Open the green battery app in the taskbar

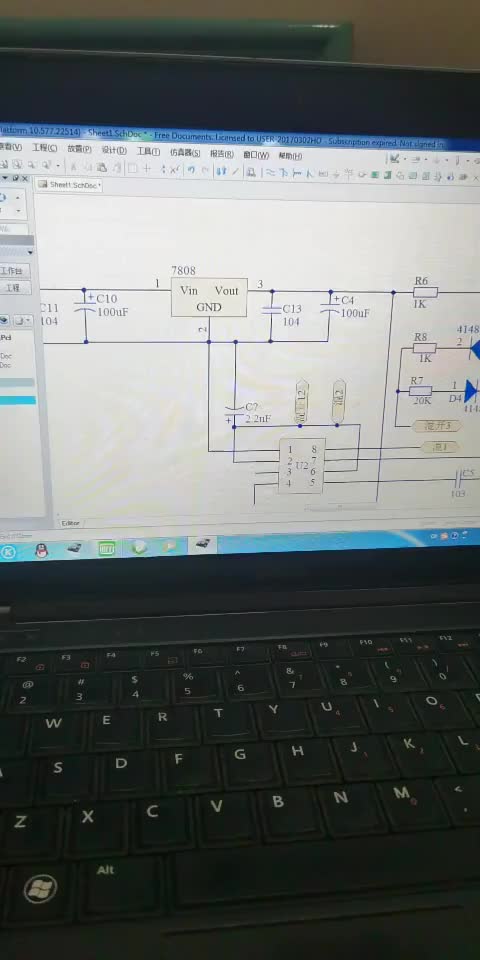[107, 548]
